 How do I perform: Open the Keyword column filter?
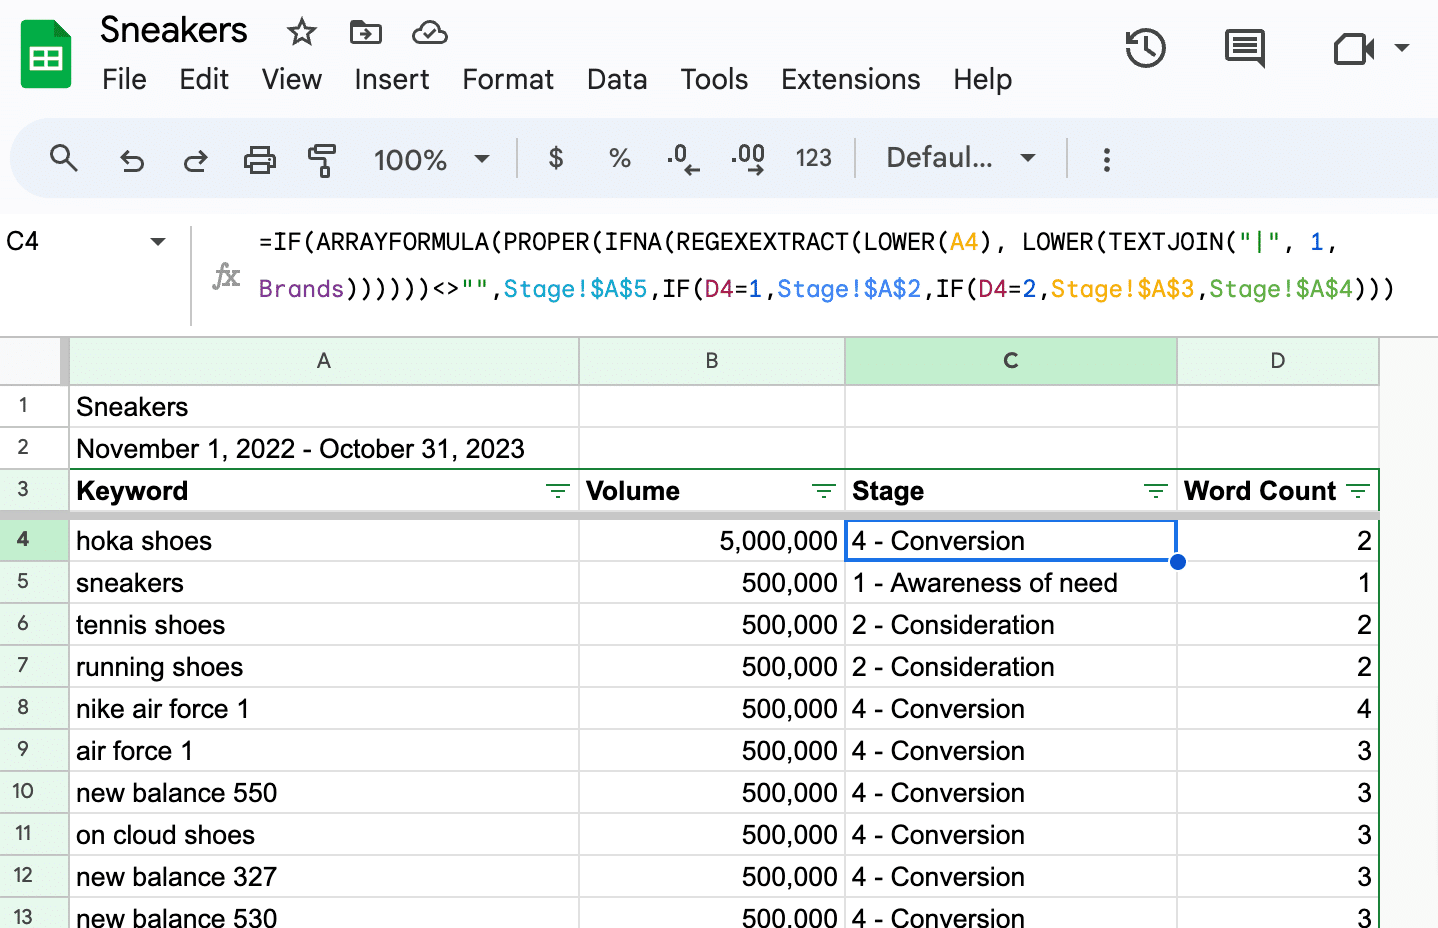557,491
